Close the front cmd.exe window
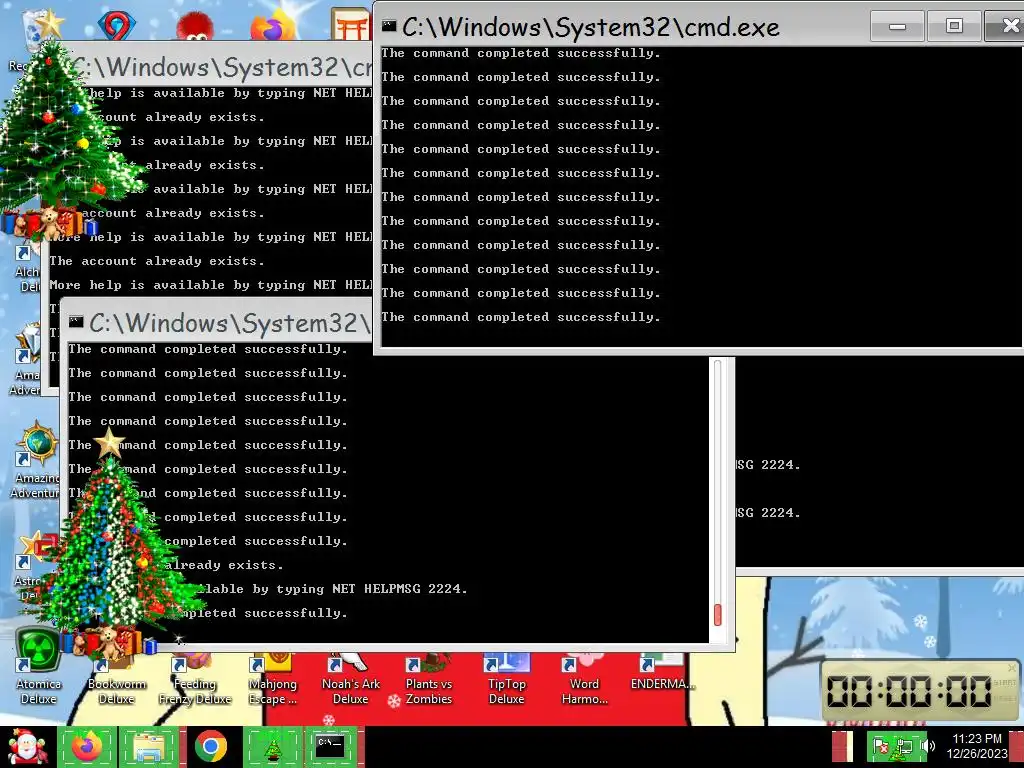 1008,26
